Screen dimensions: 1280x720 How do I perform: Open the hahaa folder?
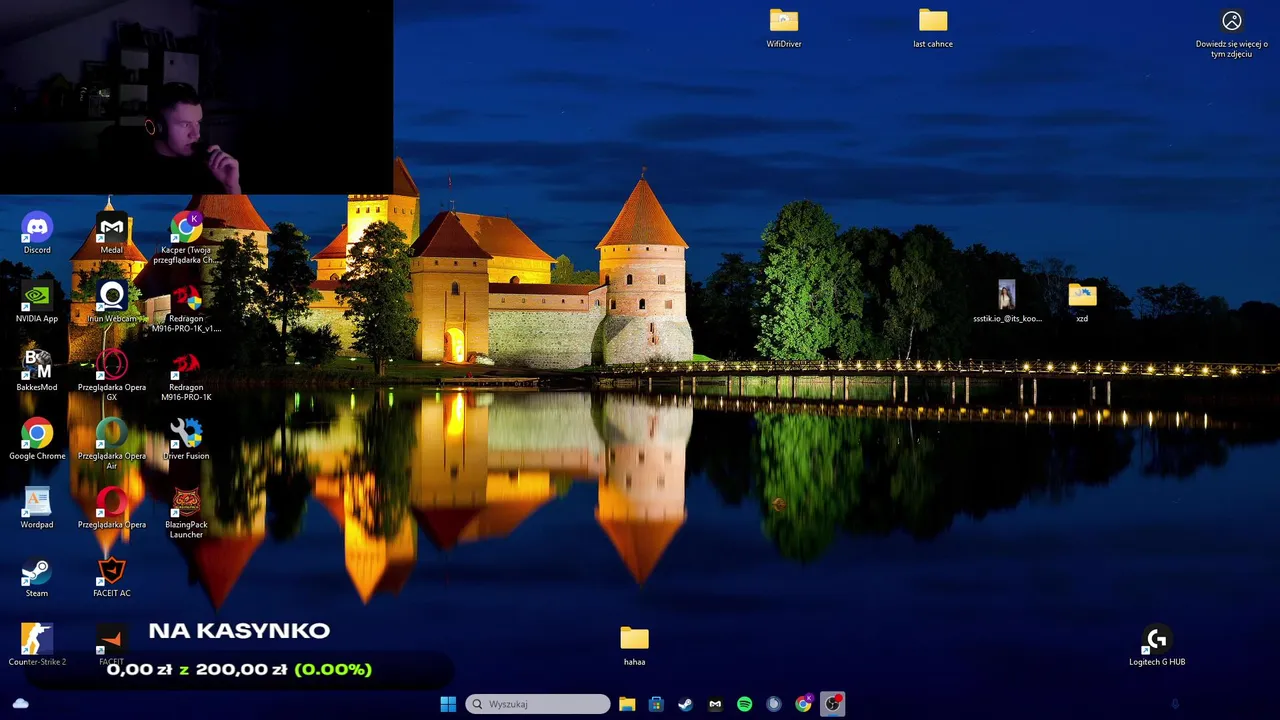point(634,645)
